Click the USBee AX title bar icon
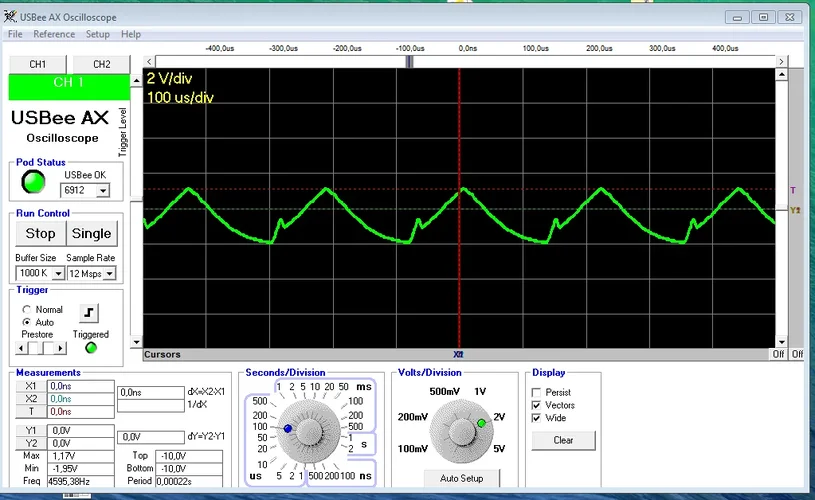 click(10, 17)
